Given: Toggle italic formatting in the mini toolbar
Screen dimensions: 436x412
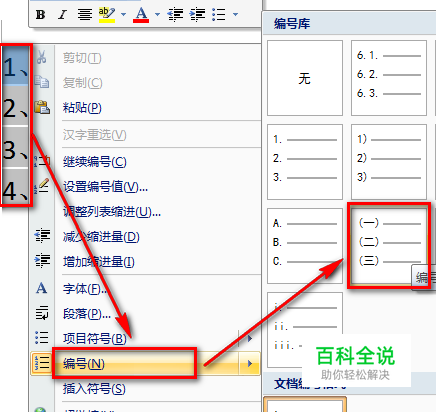Looking at the screenshot, I should 62,15.
